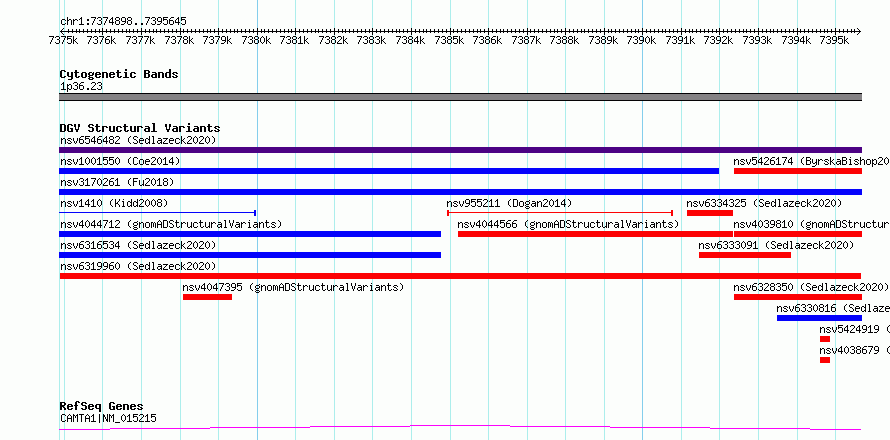Click the chr1:7374898..7395645 region label
The image size is (890, 440).
click(123, 22)
